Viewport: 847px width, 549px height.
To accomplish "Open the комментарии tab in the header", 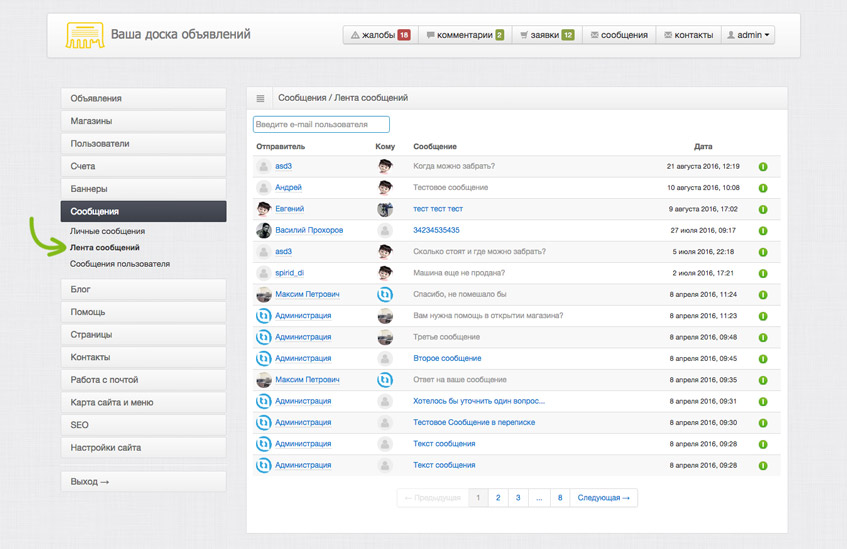I will (465, 35).
